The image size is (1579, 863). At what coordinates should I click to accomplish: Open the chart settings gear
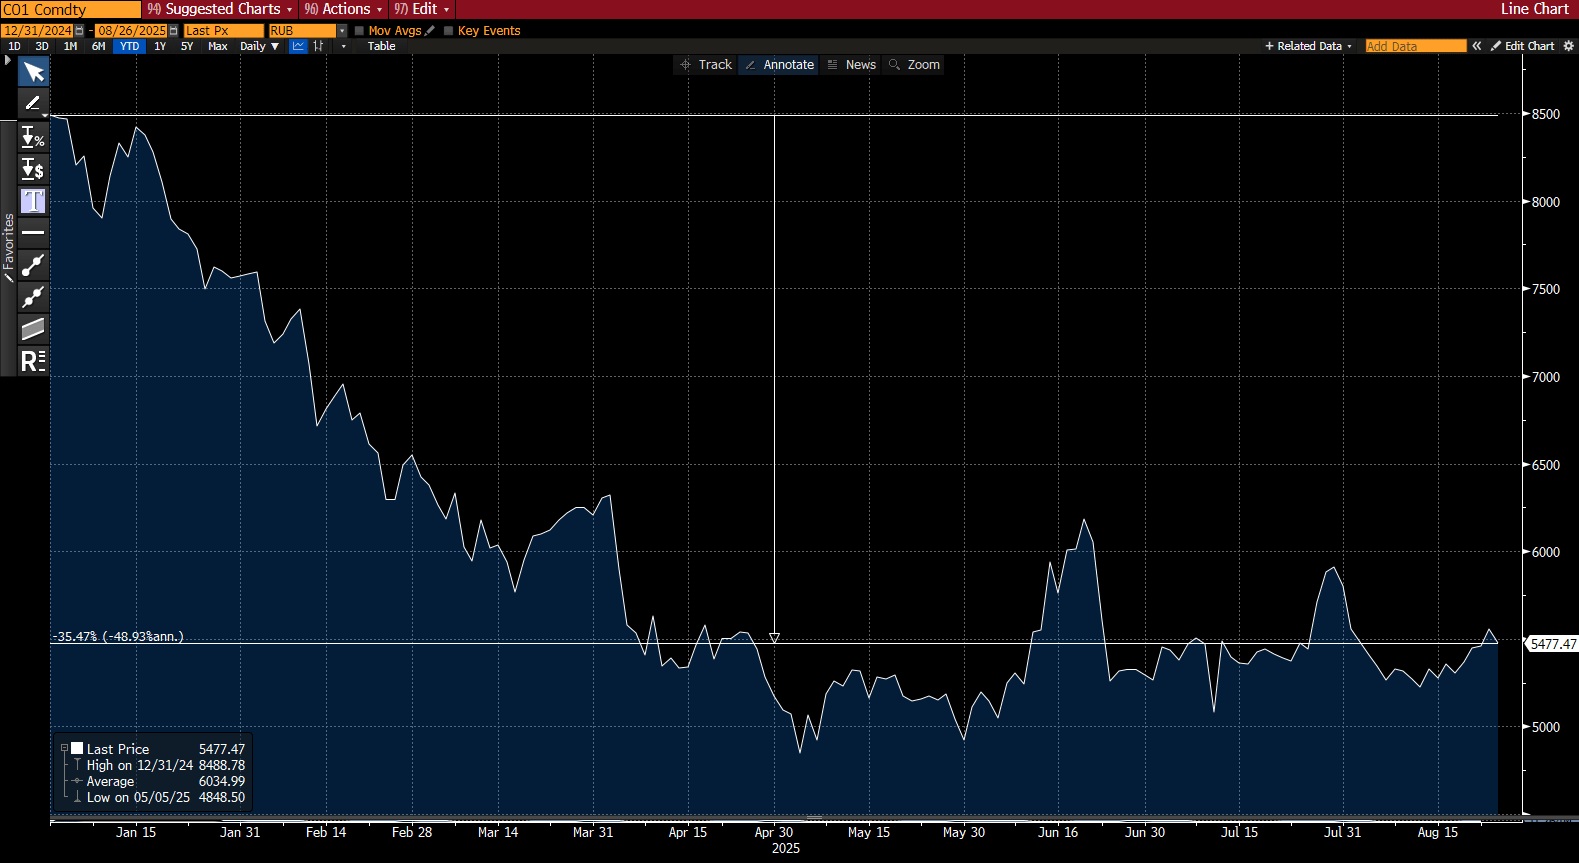tap(1568, 46)
